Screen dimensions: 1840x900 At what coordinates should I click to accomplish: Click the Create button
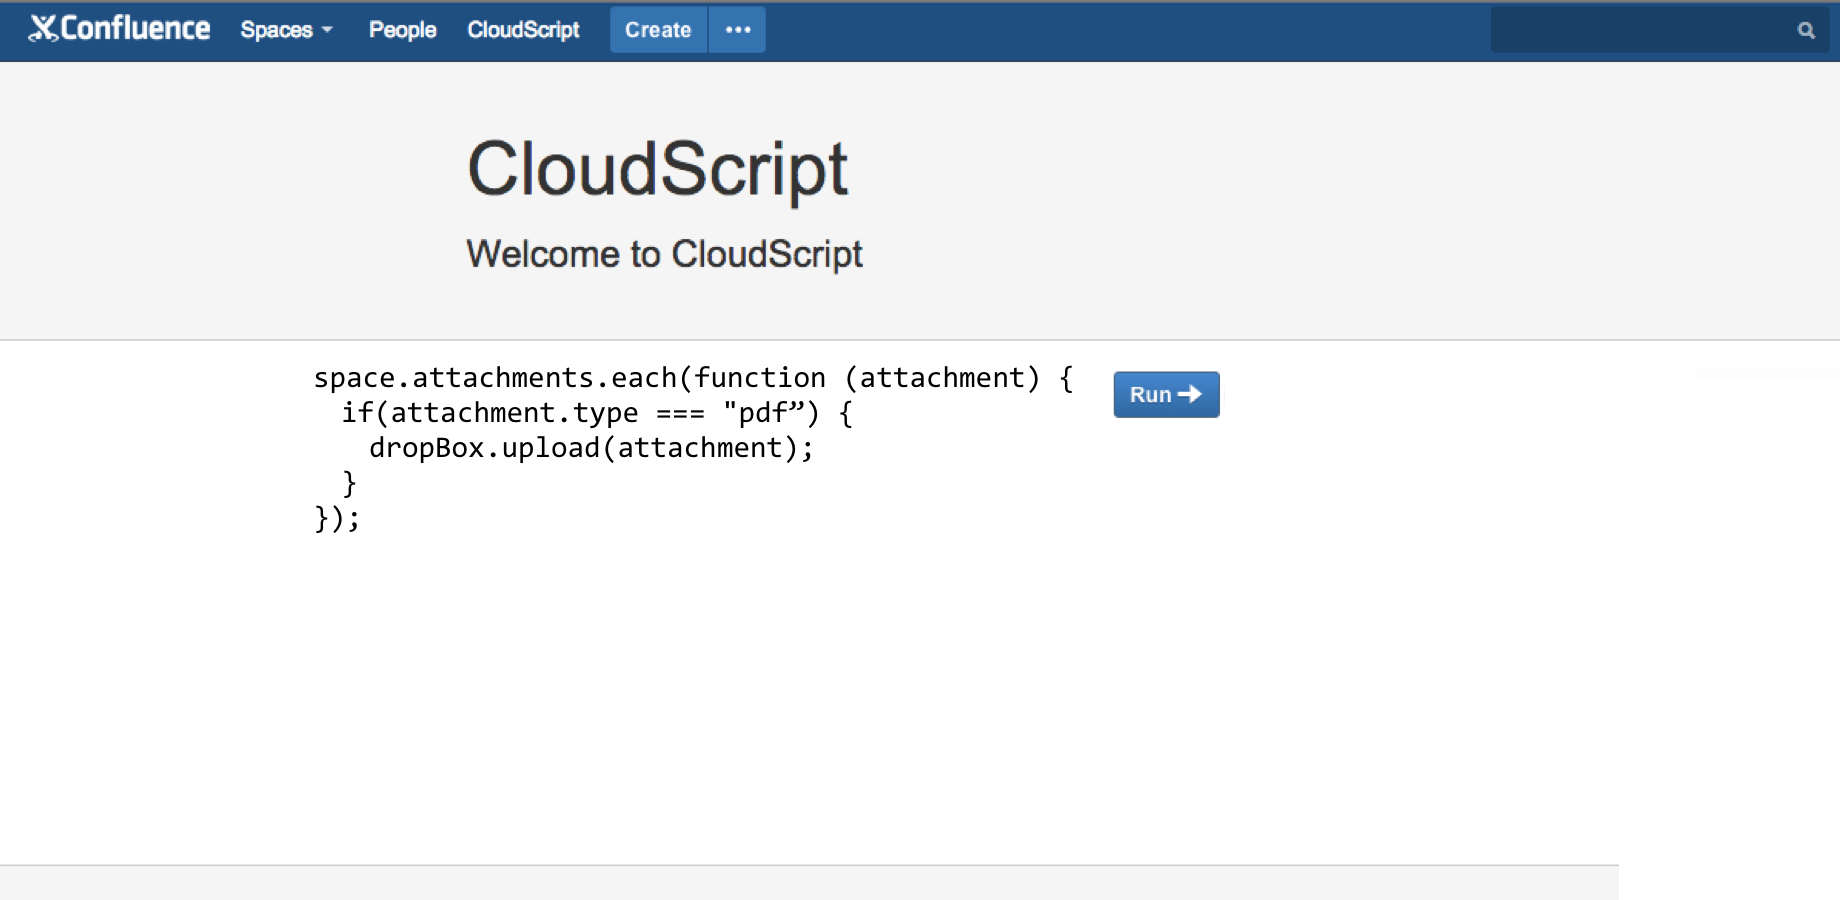[x=658, y=30]
